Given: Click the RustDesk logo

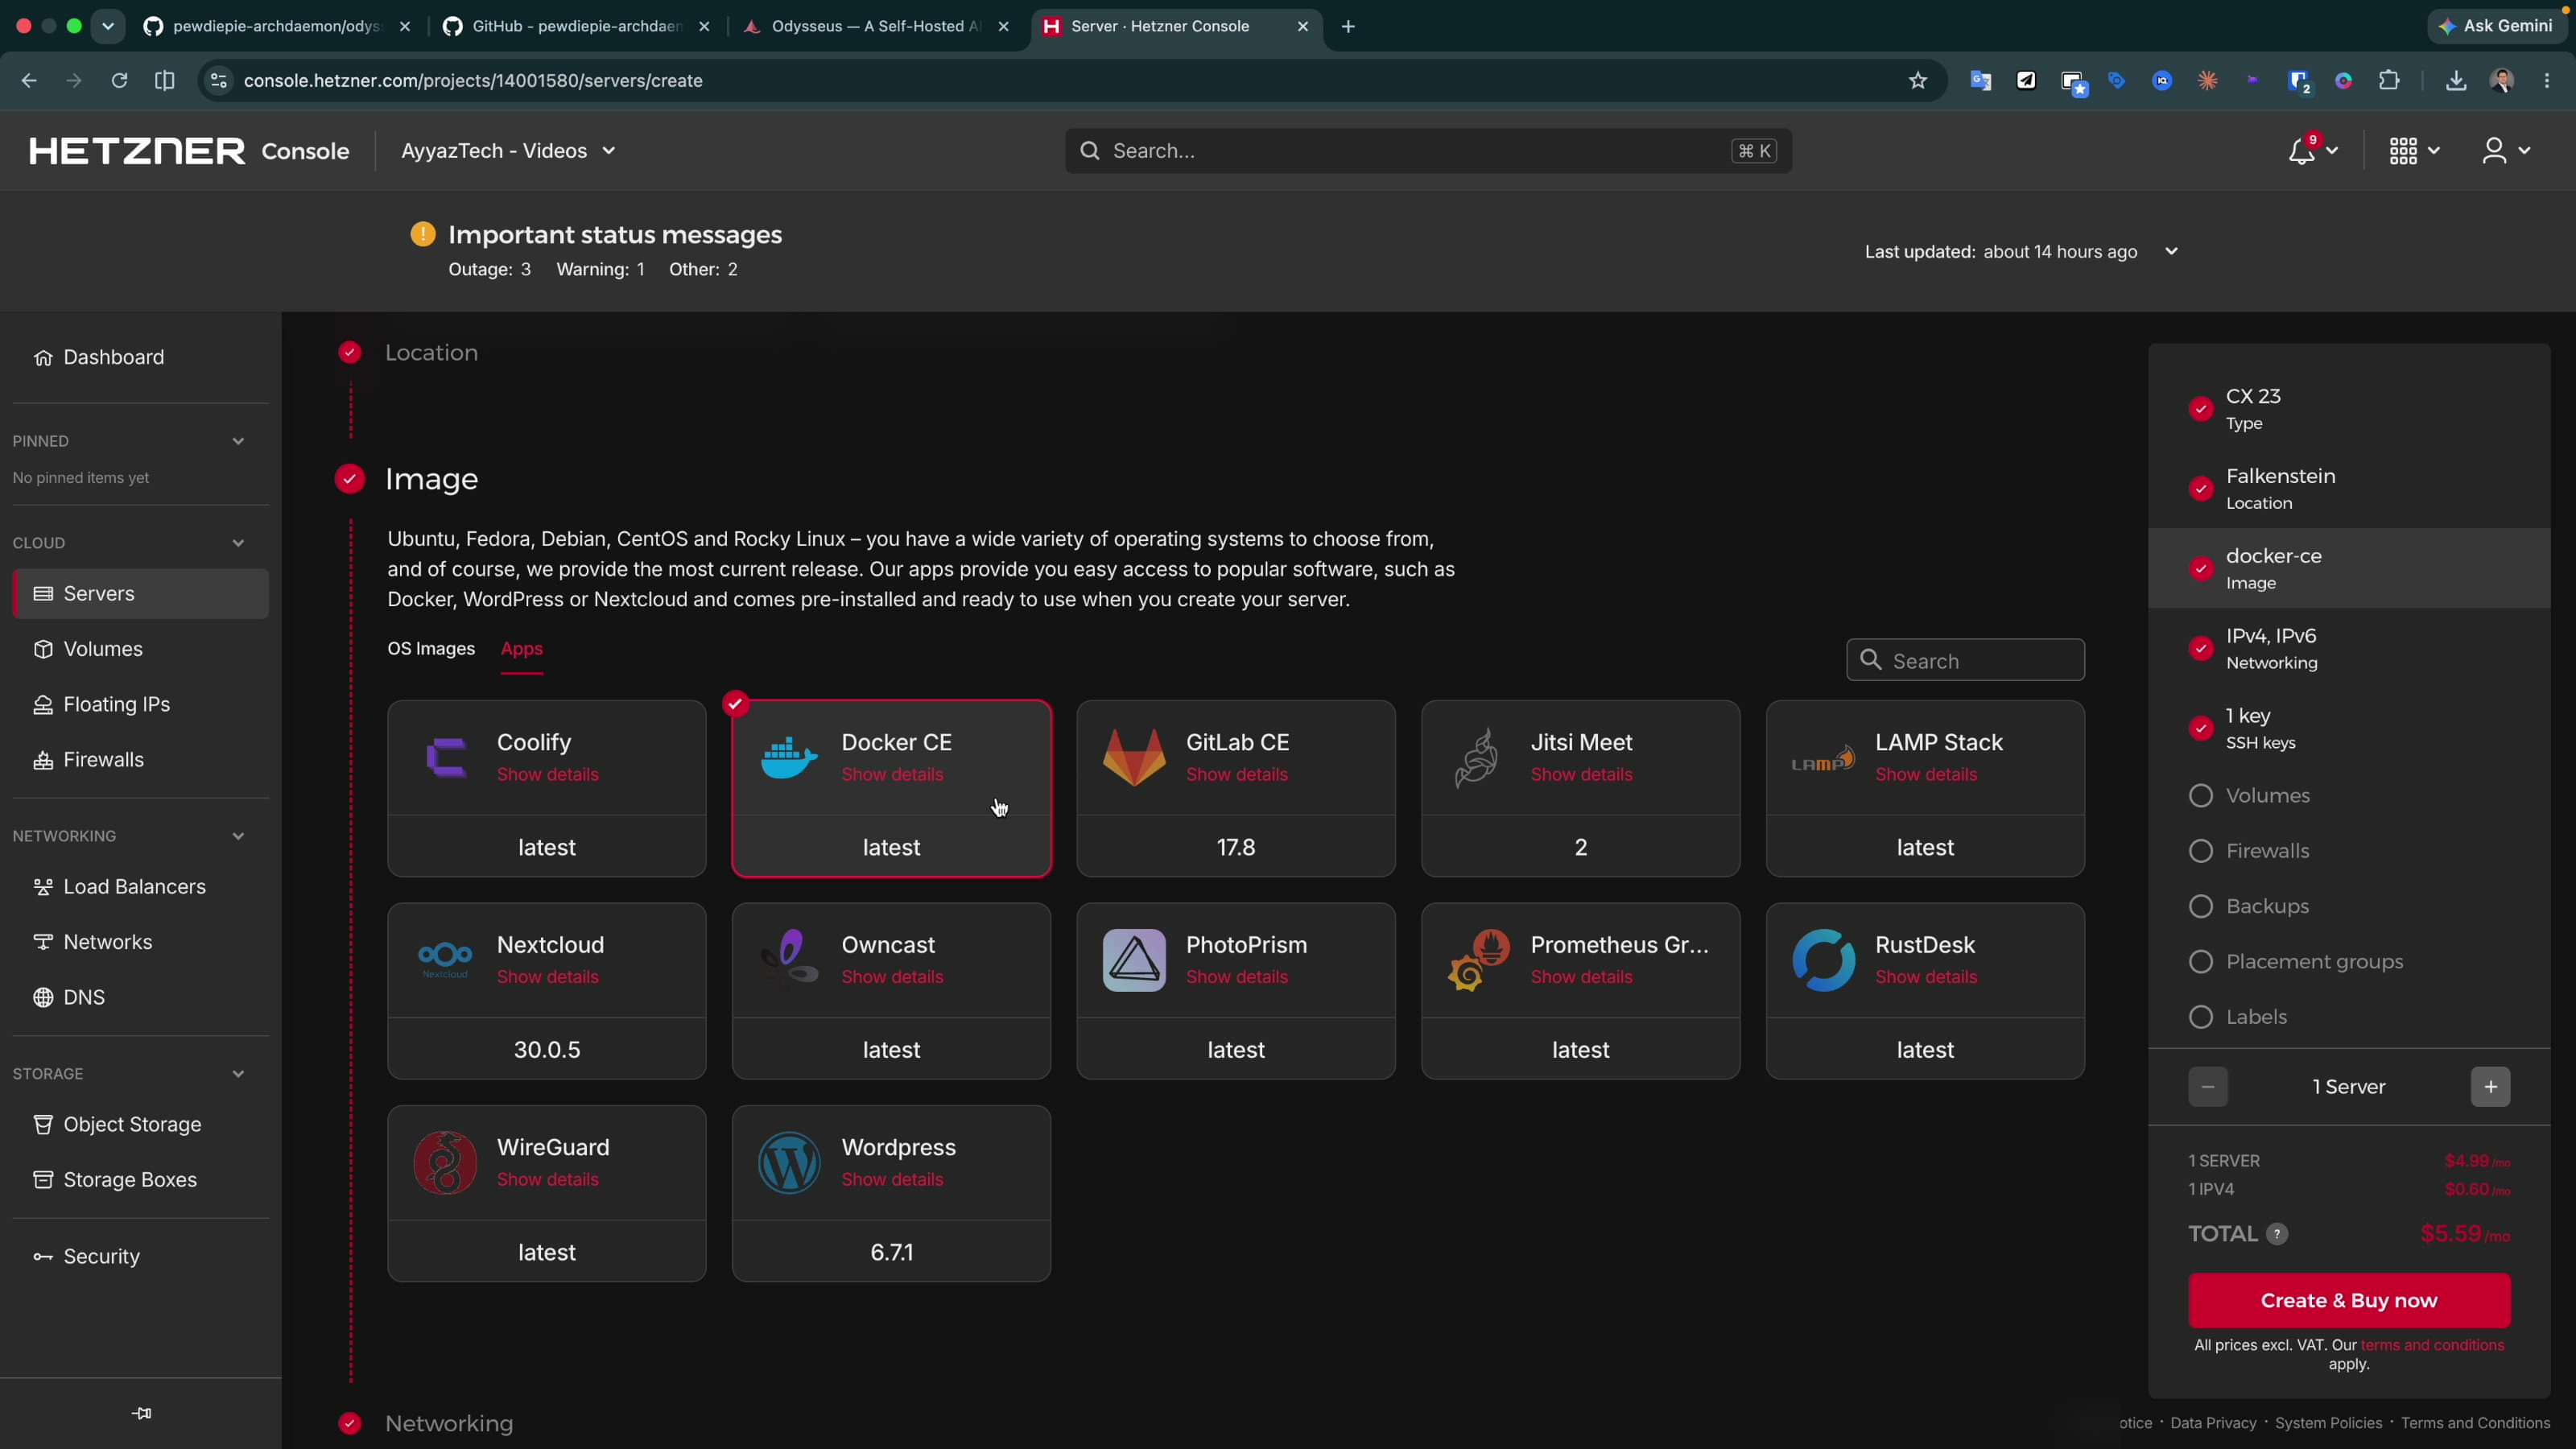Looking at the screenshot, I should click(x=1823, y=960).
